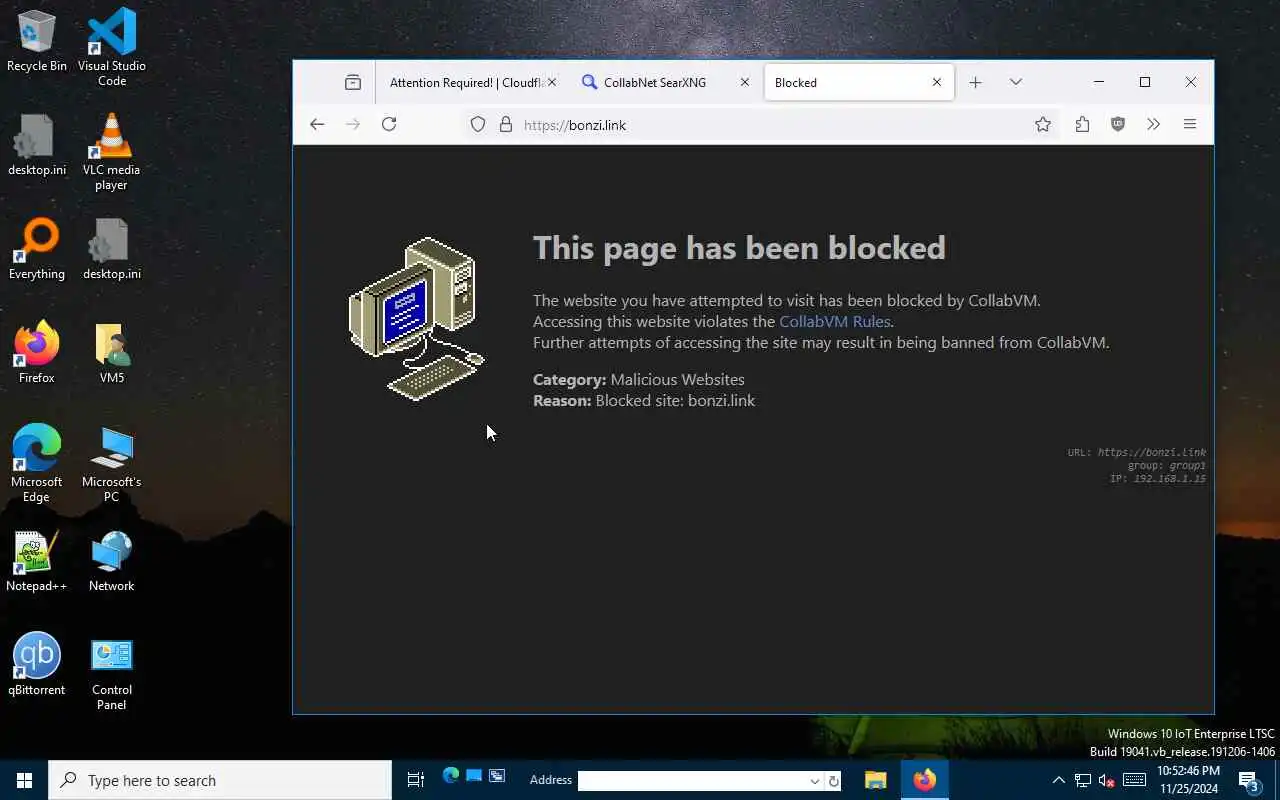Click the 'Category: Malicious Websites' text

click(x=638, y=380)
